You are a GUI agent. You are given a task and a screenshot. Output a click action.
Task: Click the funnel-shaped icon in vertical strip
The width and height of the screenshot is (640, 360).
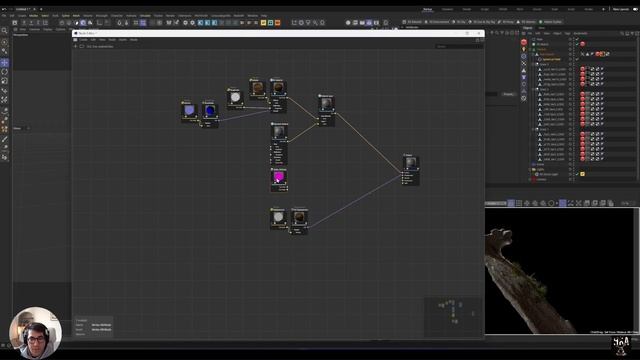[x=524, y=77]
